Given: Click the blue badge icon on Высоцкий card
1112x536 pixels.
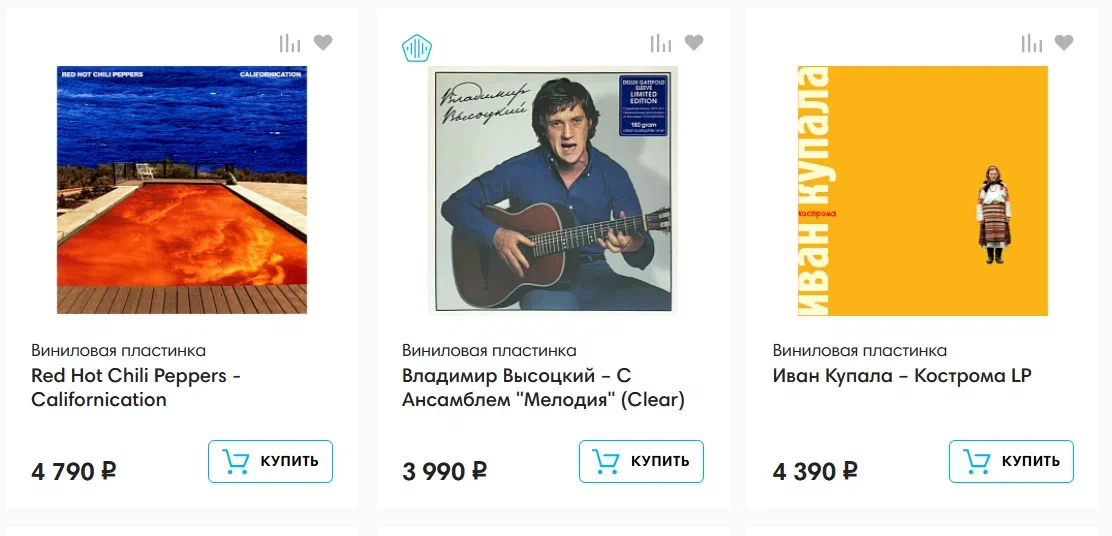Looking at the screenshot, I should [x=417, y=48].
